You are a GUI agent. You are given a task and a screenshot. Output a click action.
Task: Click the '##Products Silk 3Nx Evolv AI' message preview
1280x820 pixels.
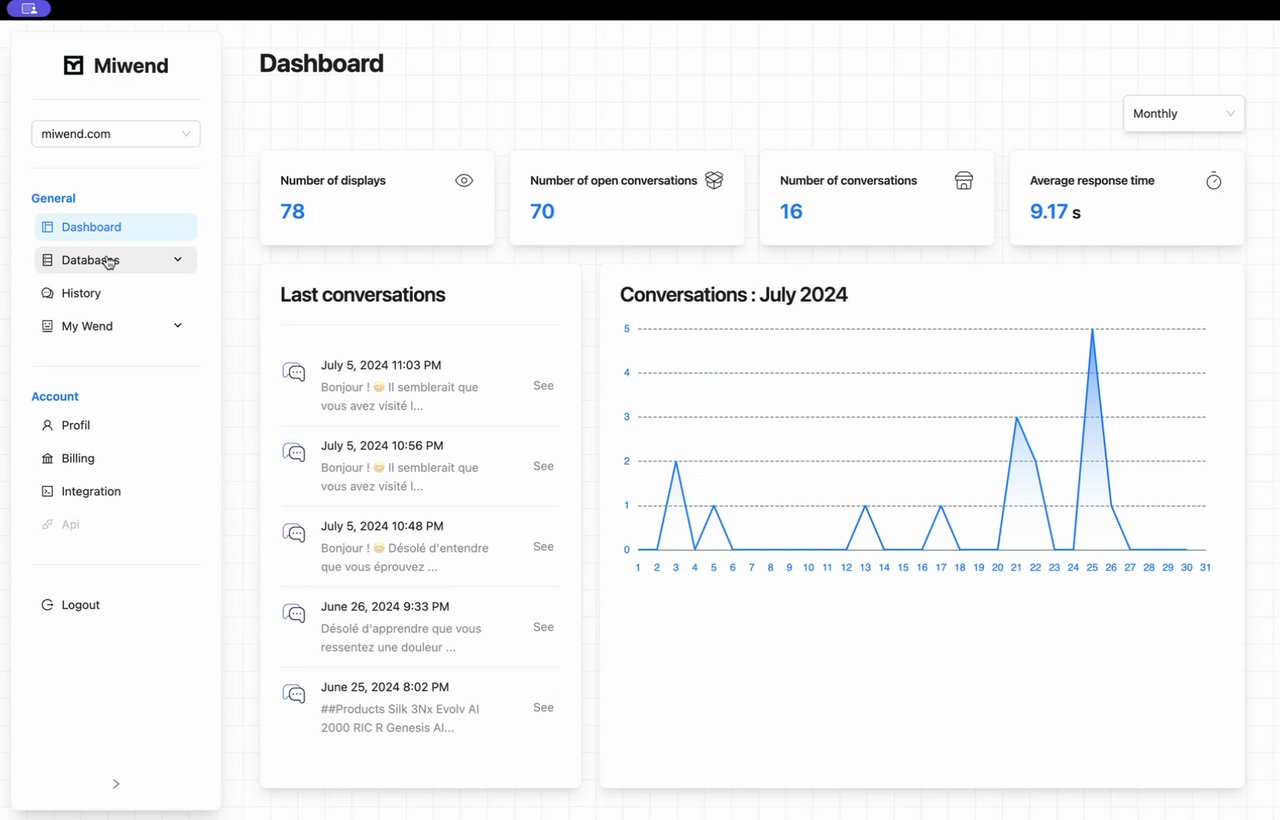tap(401, 718)
